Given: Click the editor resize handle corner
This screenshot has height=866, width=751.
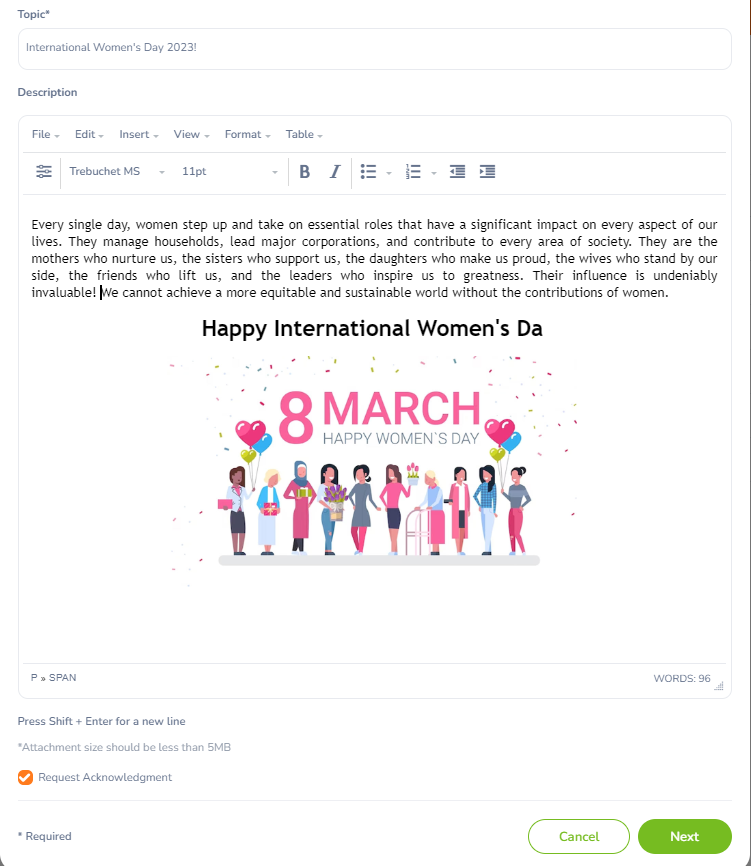Looking at the screenshot, I should [x=718, y=685].
